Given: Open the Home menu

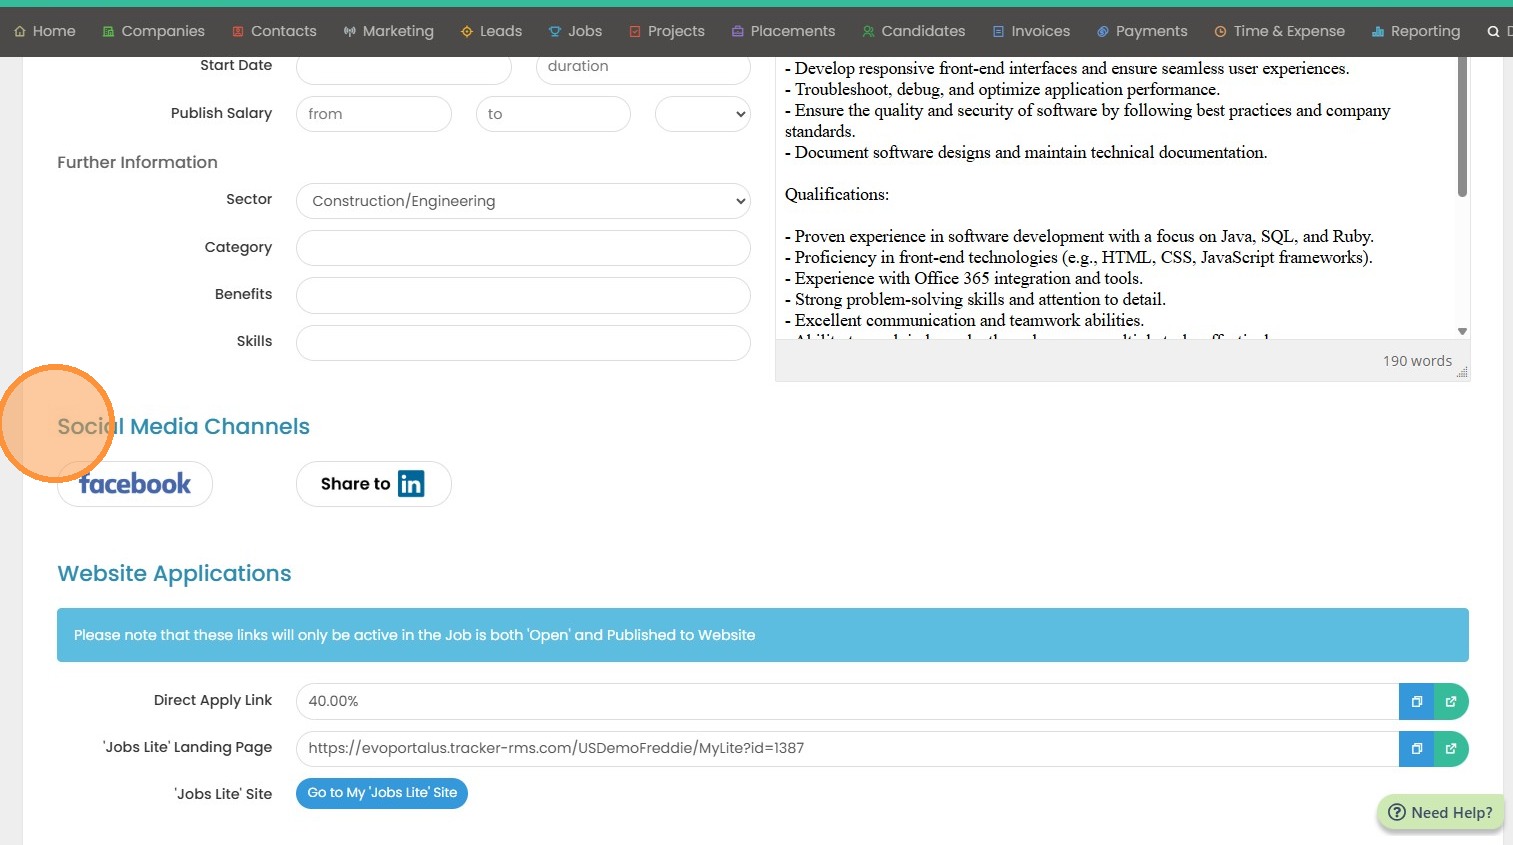Looking at the screenshot, I should 45,32.
